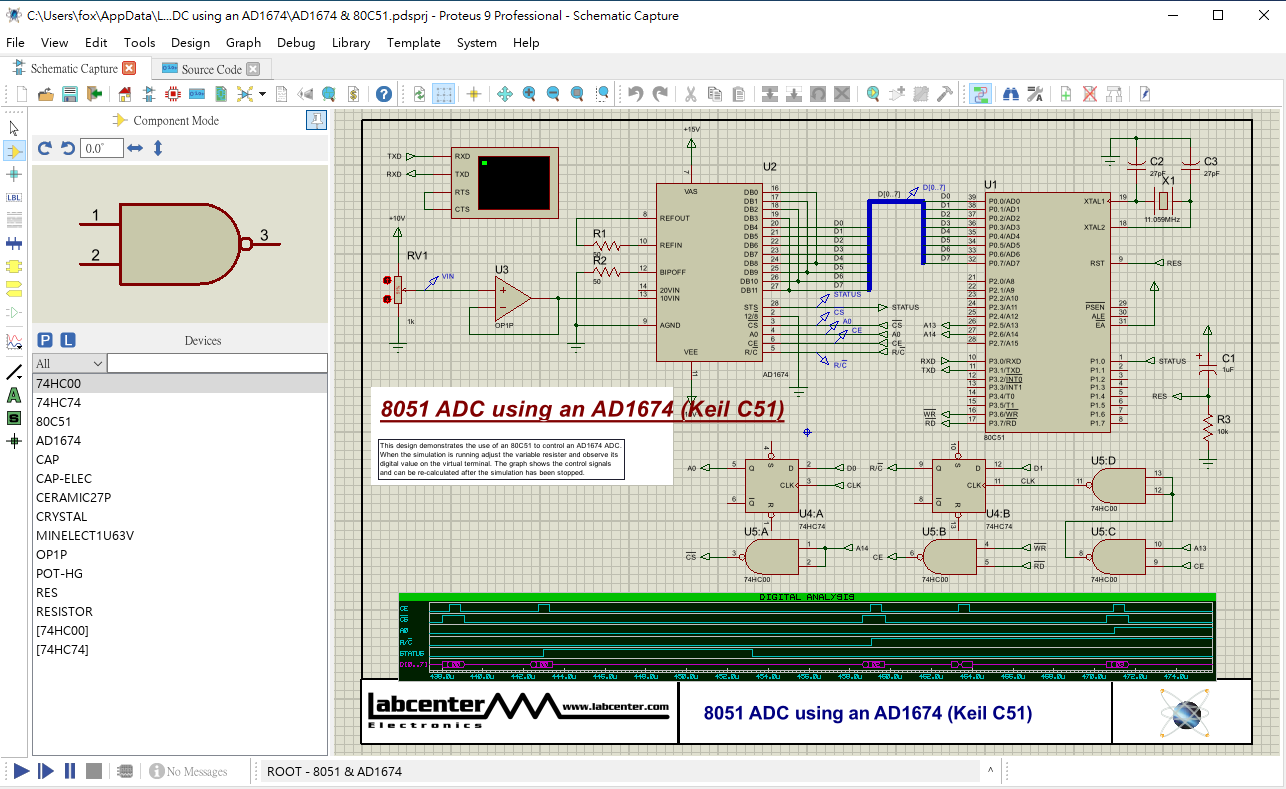Click the Redraw Display icon
1286x789 pixels.
coord(419,94)
